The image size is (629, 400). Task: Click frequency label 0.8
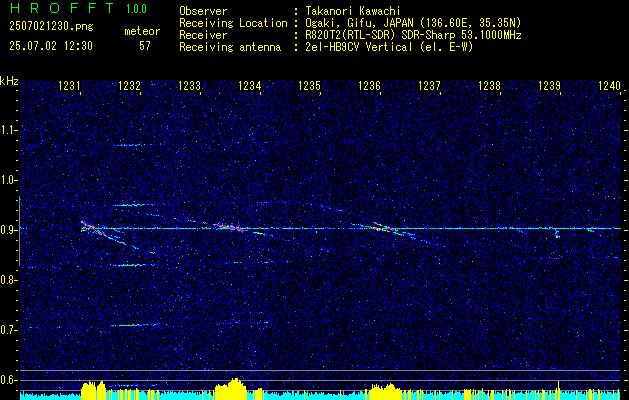(9, 280)
